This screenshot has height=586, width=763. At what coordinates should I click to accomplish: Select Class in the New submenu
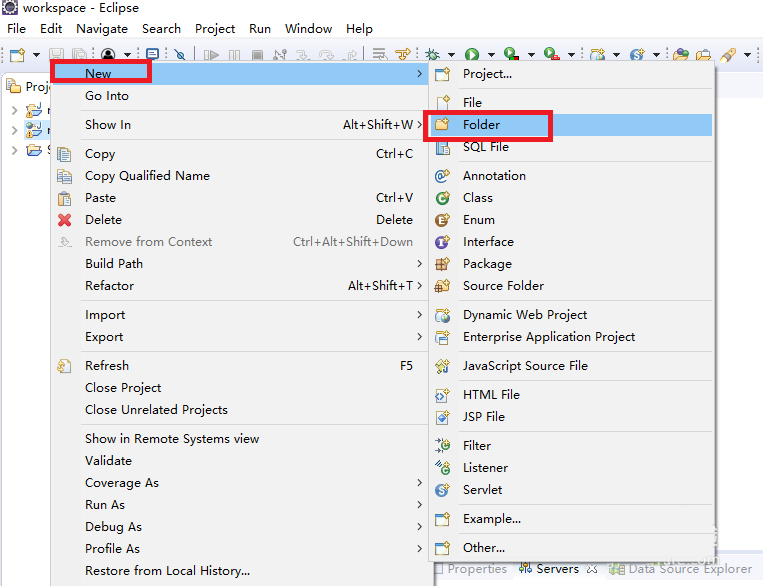570,198
